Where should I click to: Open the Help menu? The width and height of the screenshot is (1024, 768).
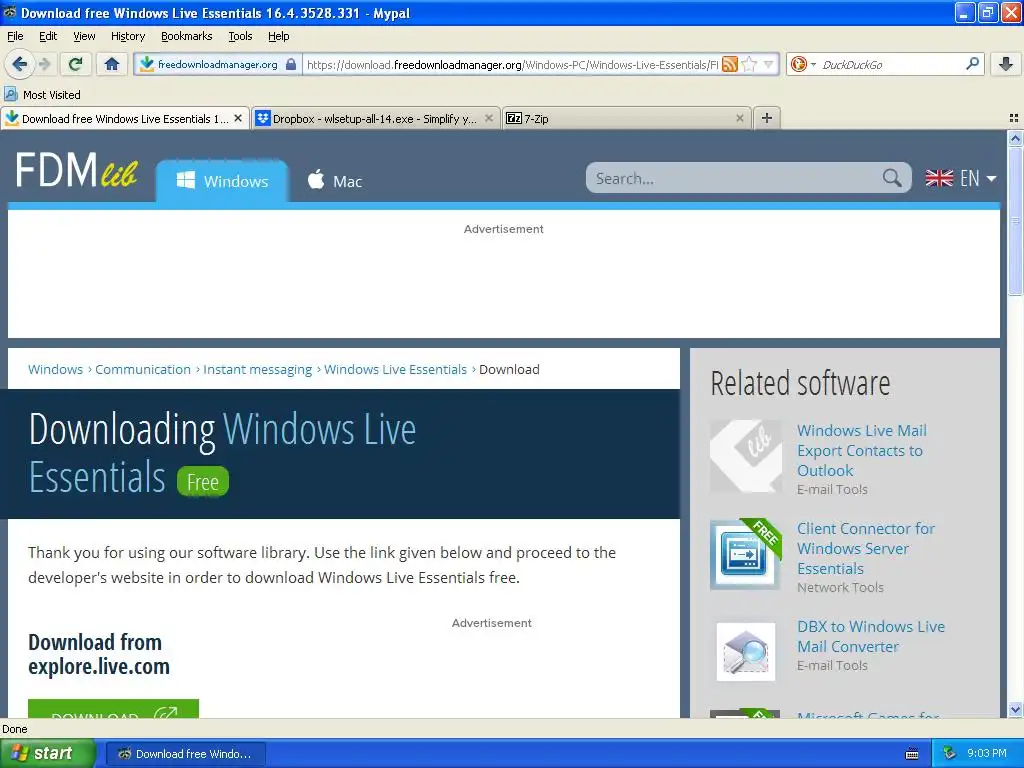(278, 36)
